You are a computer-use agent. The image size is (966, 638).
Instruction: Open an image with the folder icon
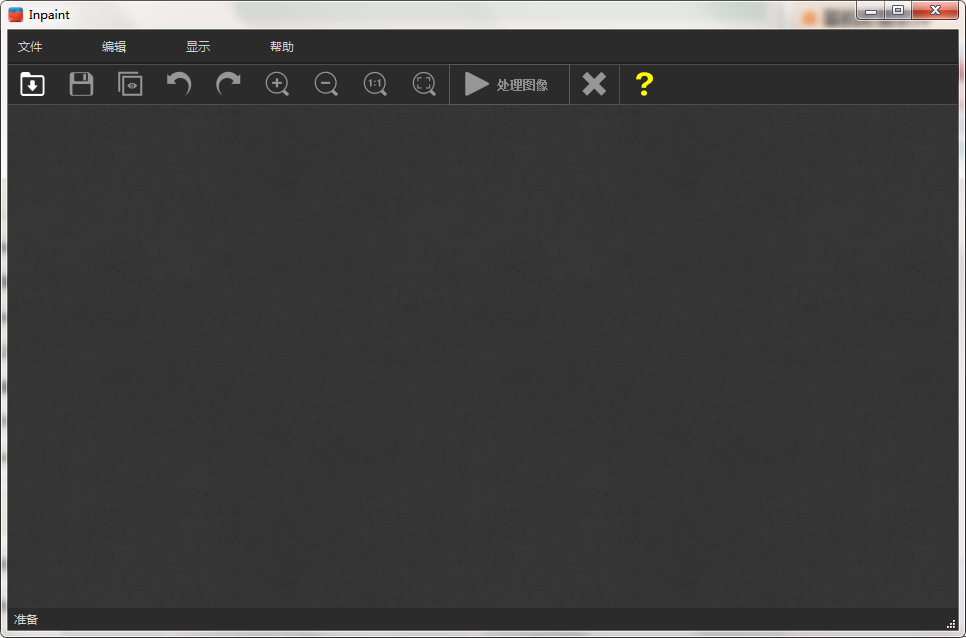[x=32, y=84]
